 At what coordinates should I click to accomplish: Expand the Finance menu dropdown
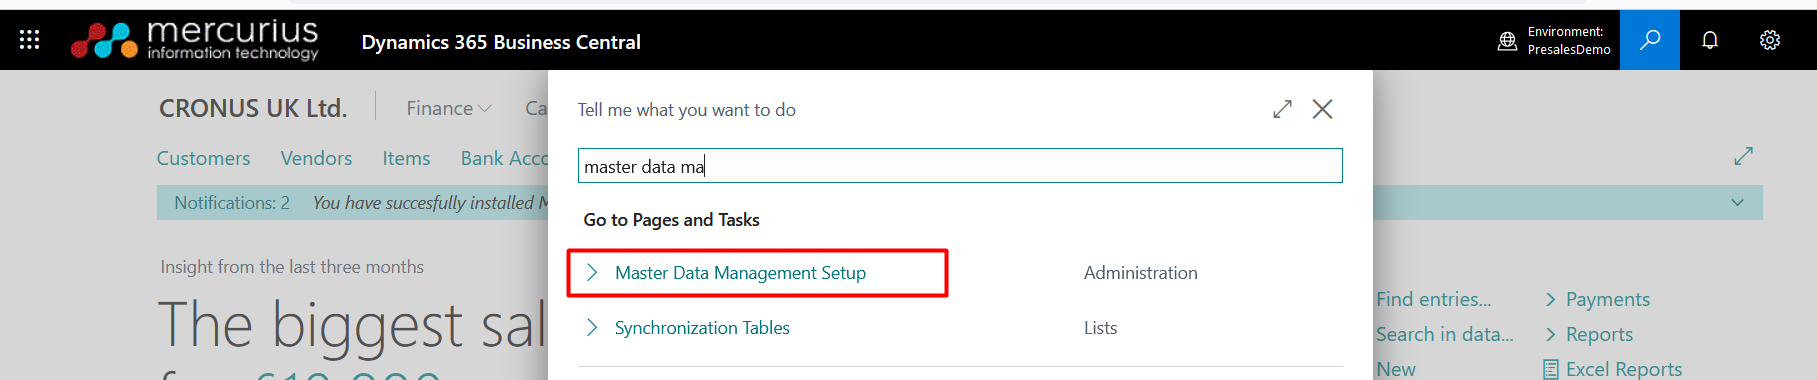[449, 108]
